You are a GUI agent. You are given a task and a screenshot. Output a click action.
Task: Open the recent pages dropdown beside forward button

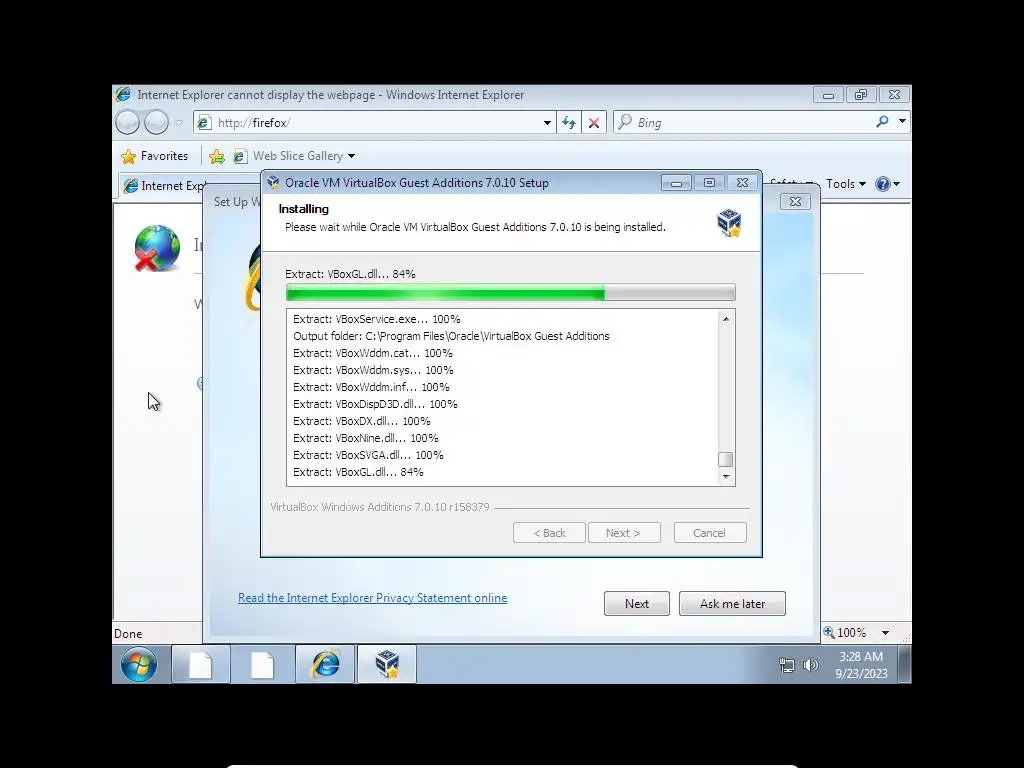click(178, 122)
